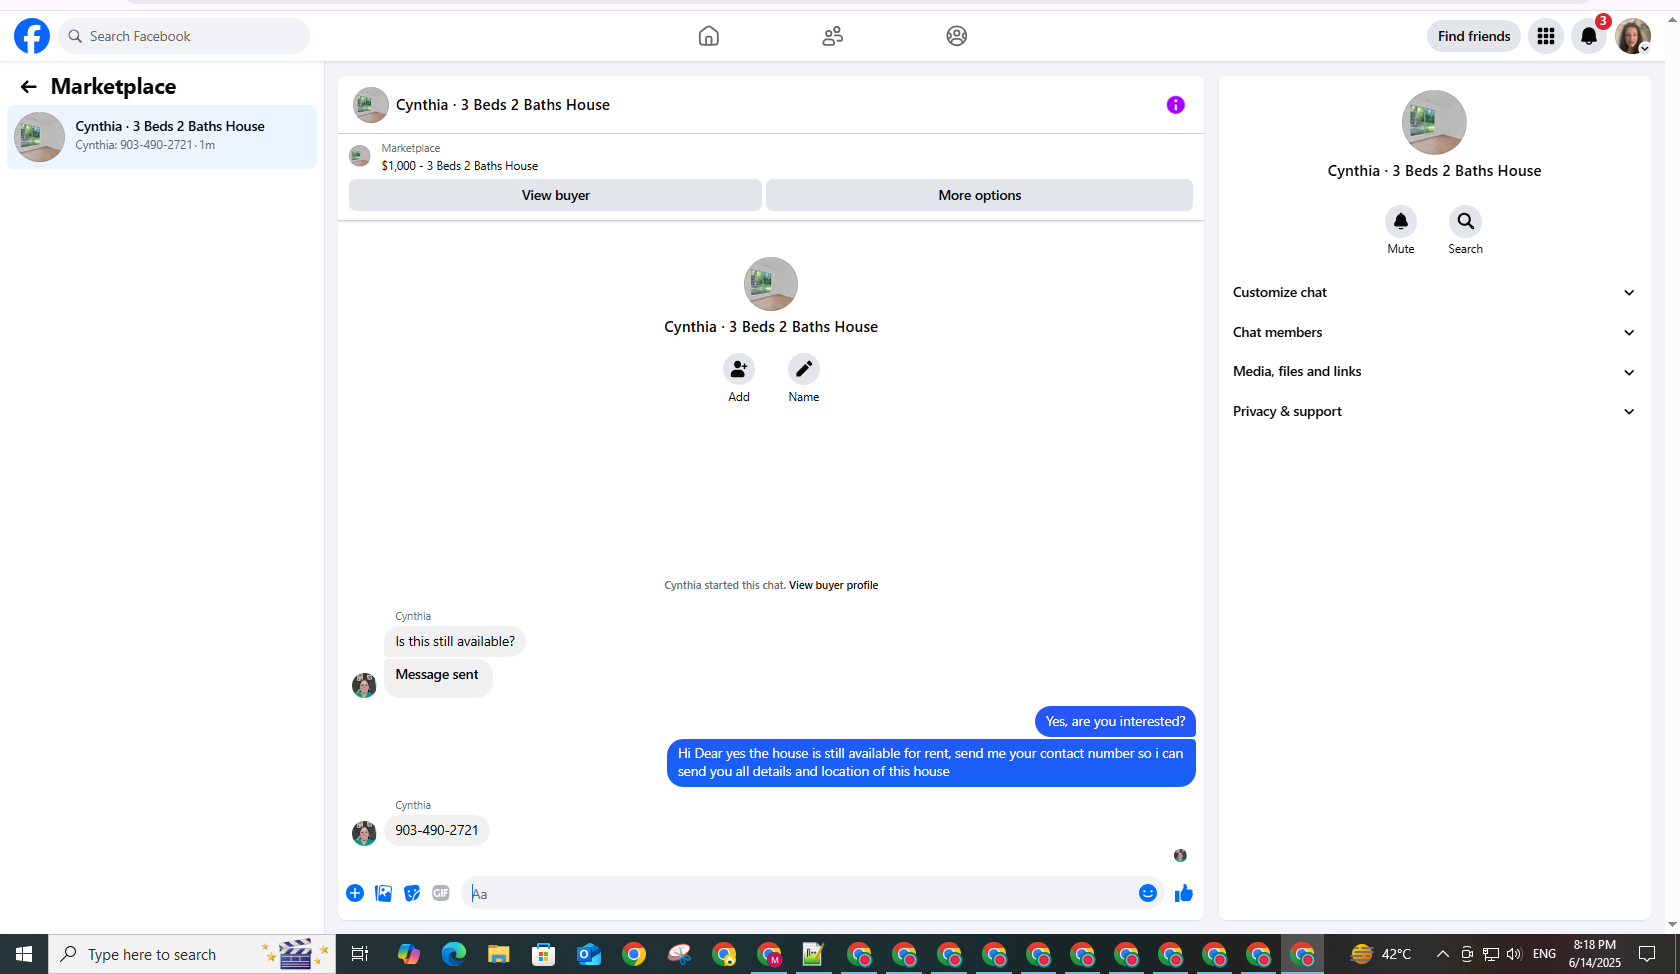This screenshot has width=1680, height=974.
Task: Open Windows Task View
Action: point(360,954)
